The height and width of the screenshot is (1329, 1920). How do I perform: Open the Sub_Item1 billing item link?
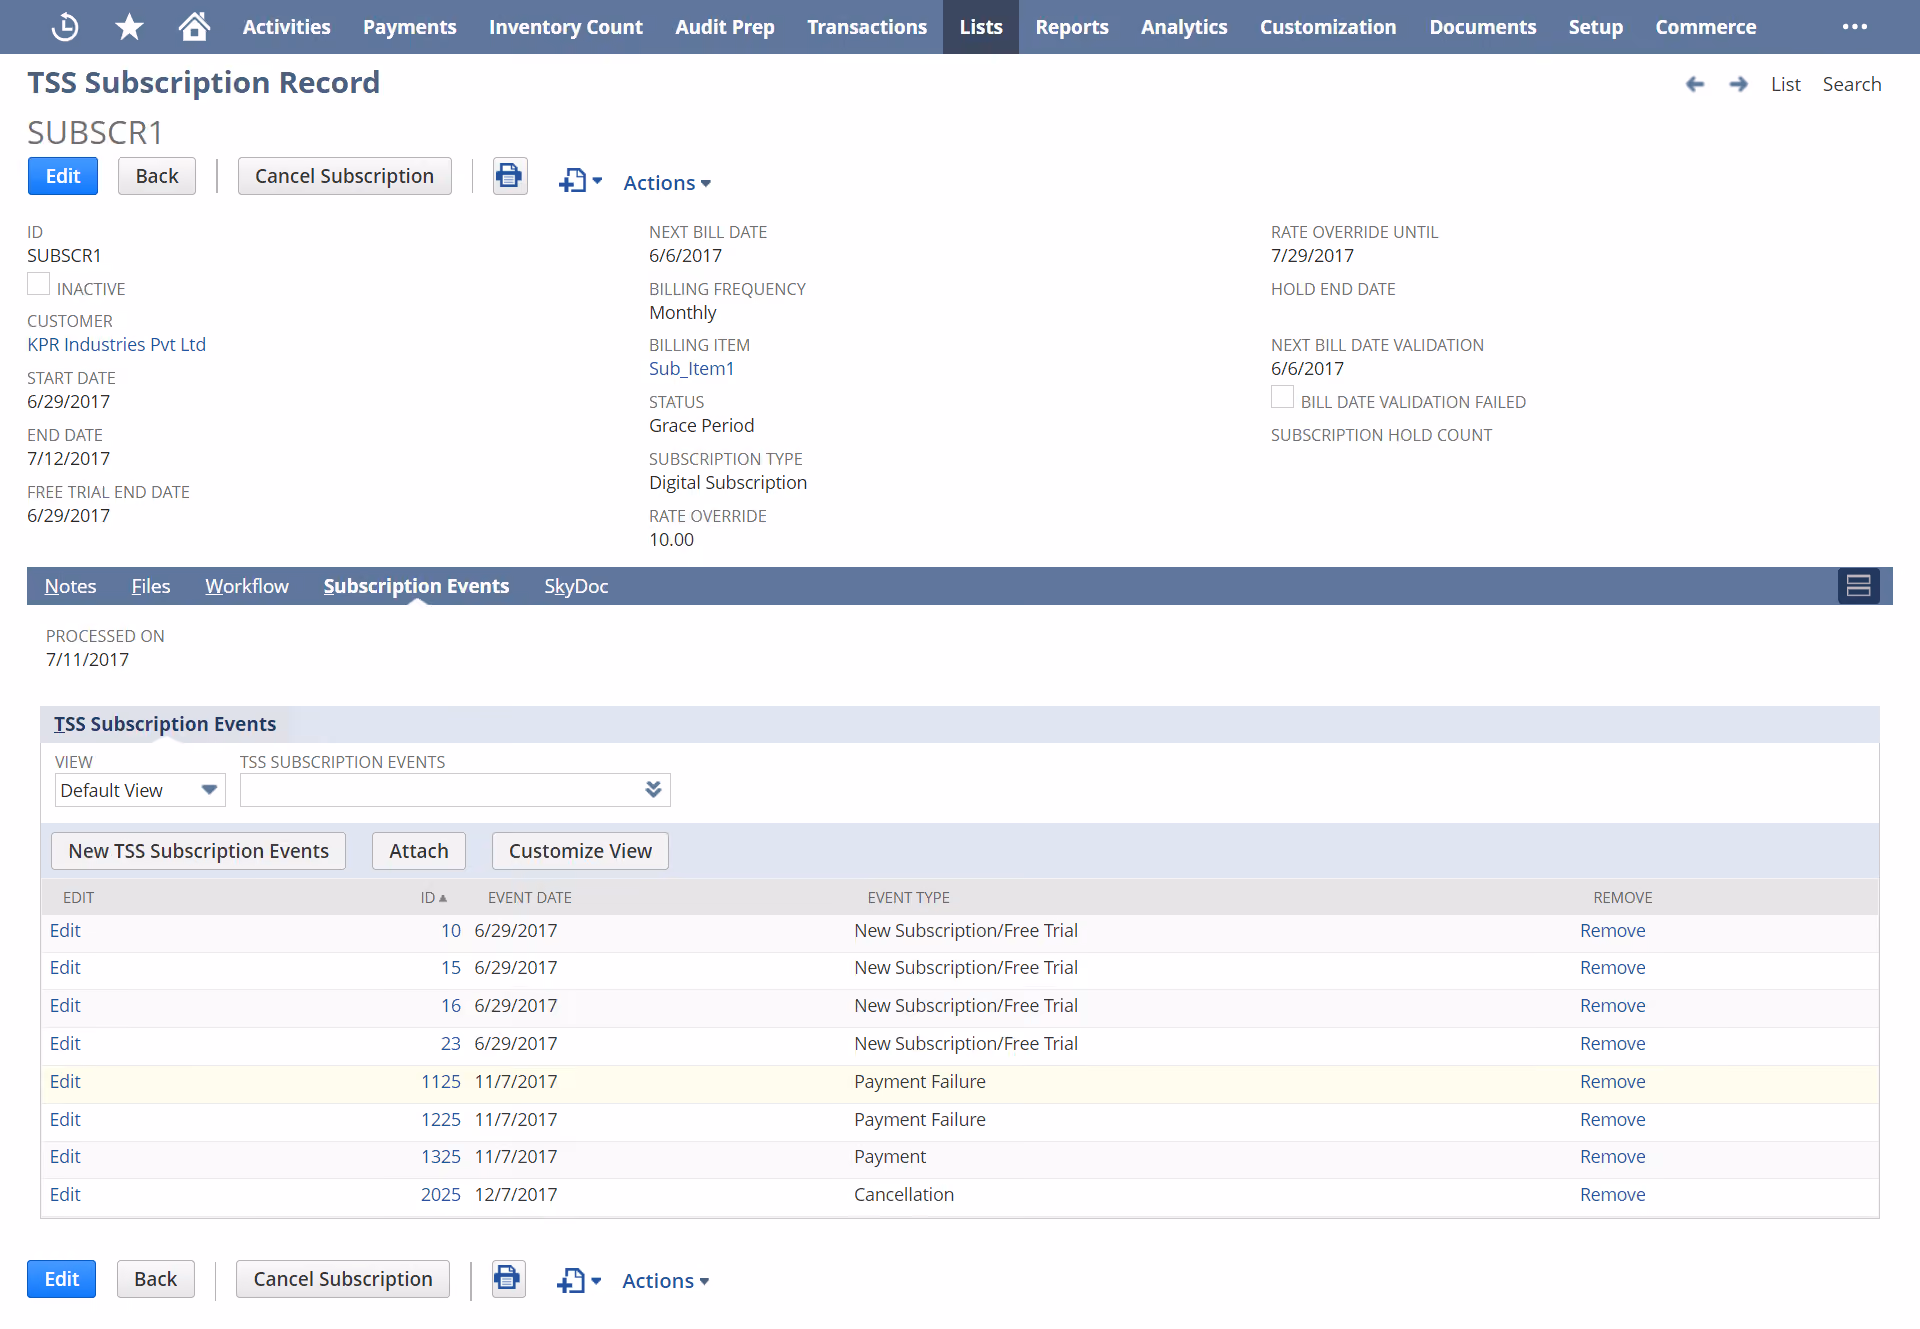point(691,368)
